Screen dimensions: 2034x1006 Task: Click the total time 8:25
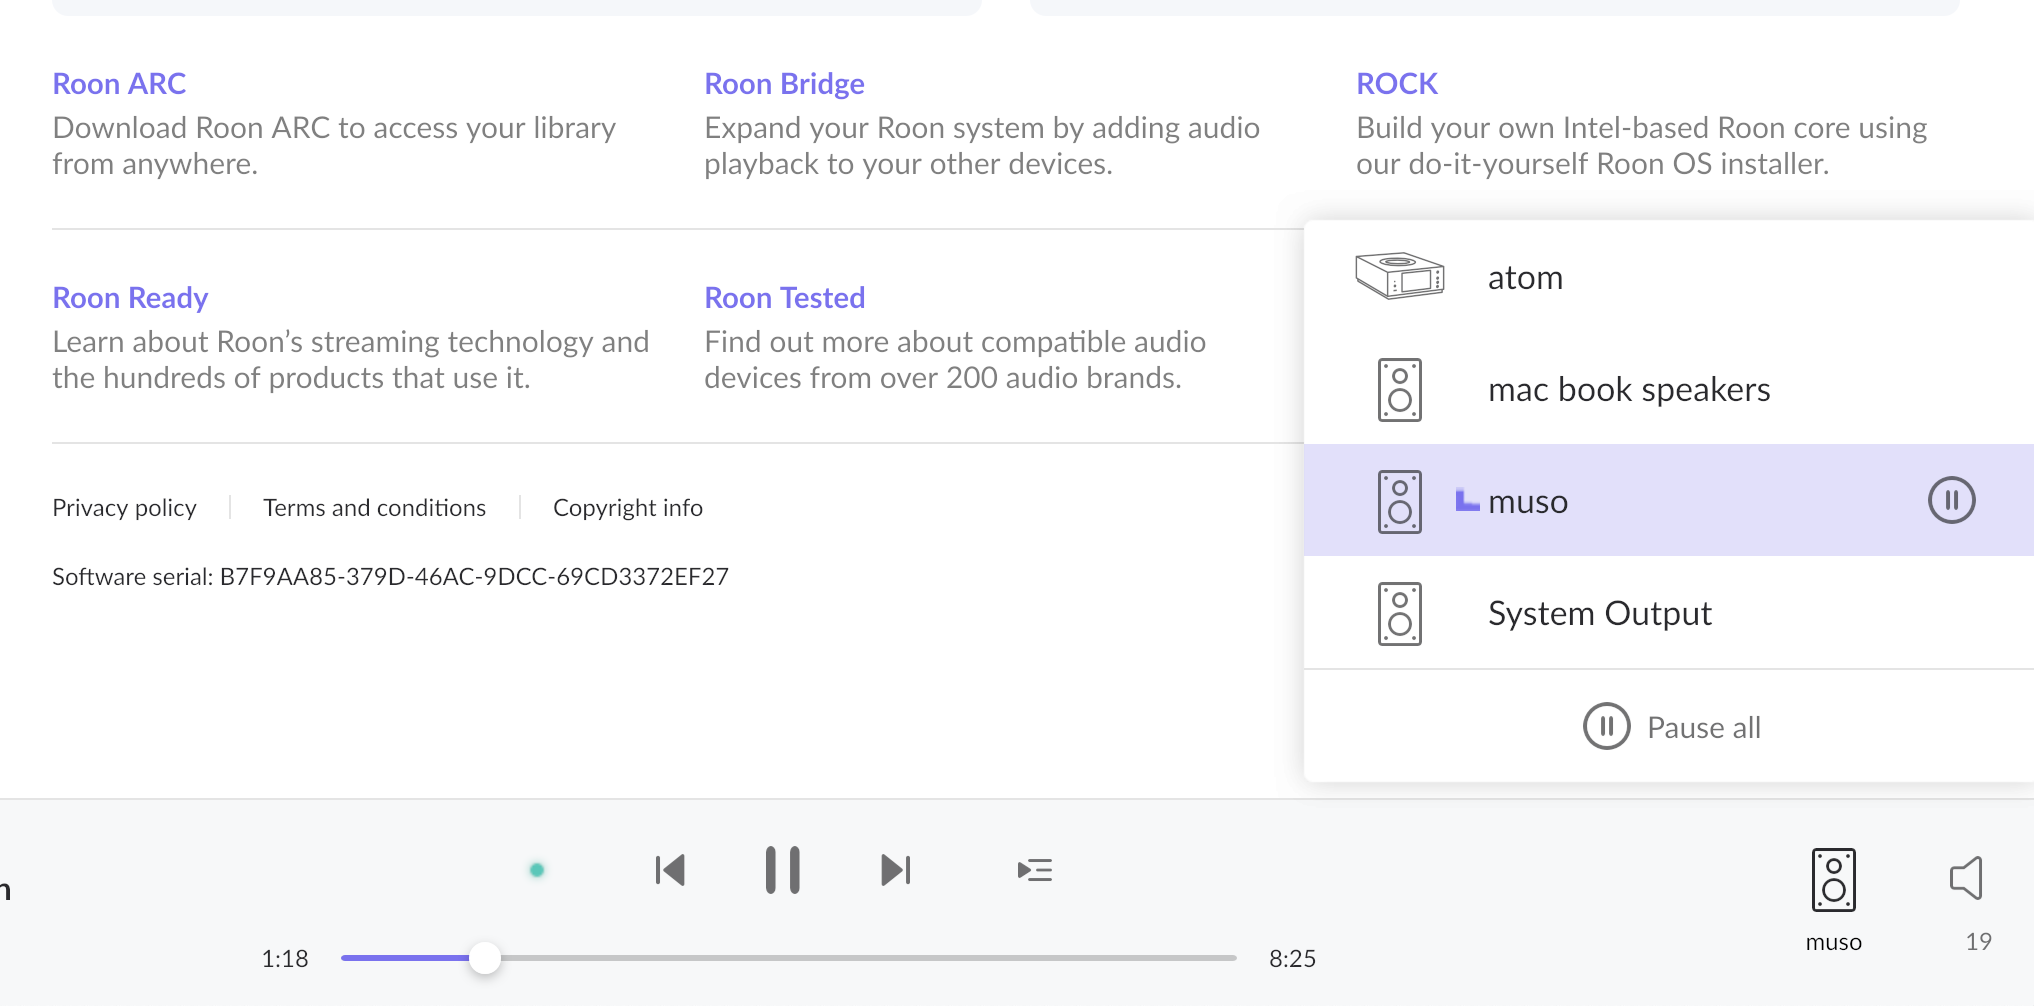coord(1292,959)
